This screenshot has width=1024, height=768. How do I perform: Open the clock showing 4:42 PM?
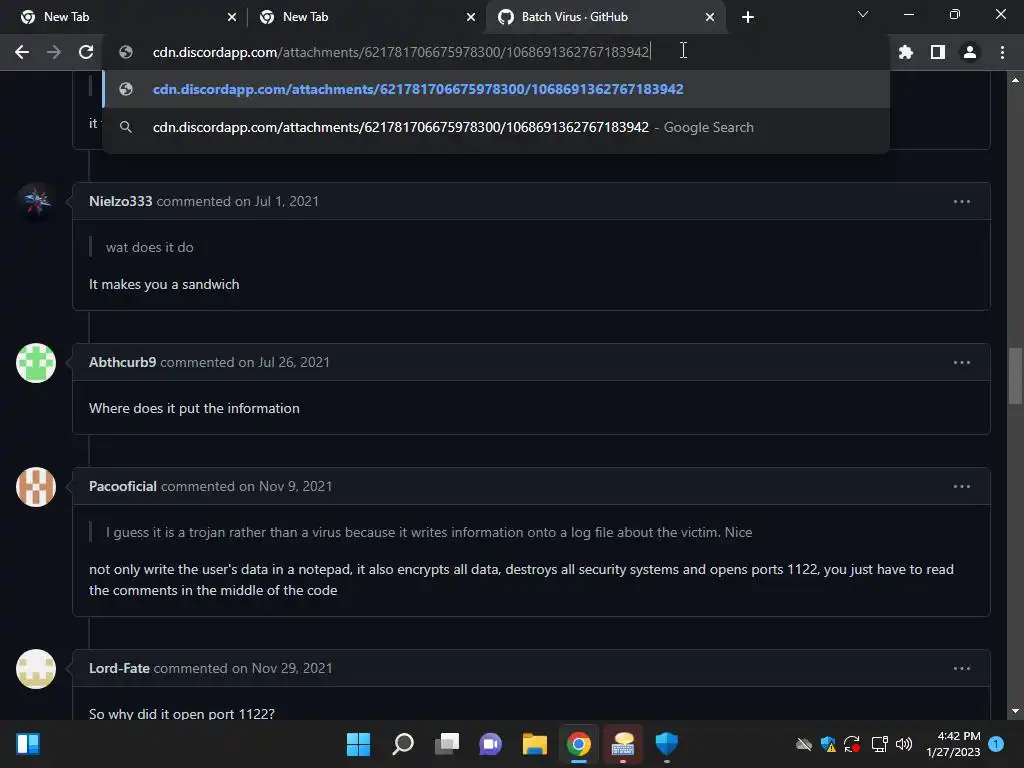[x=953, y=744]
